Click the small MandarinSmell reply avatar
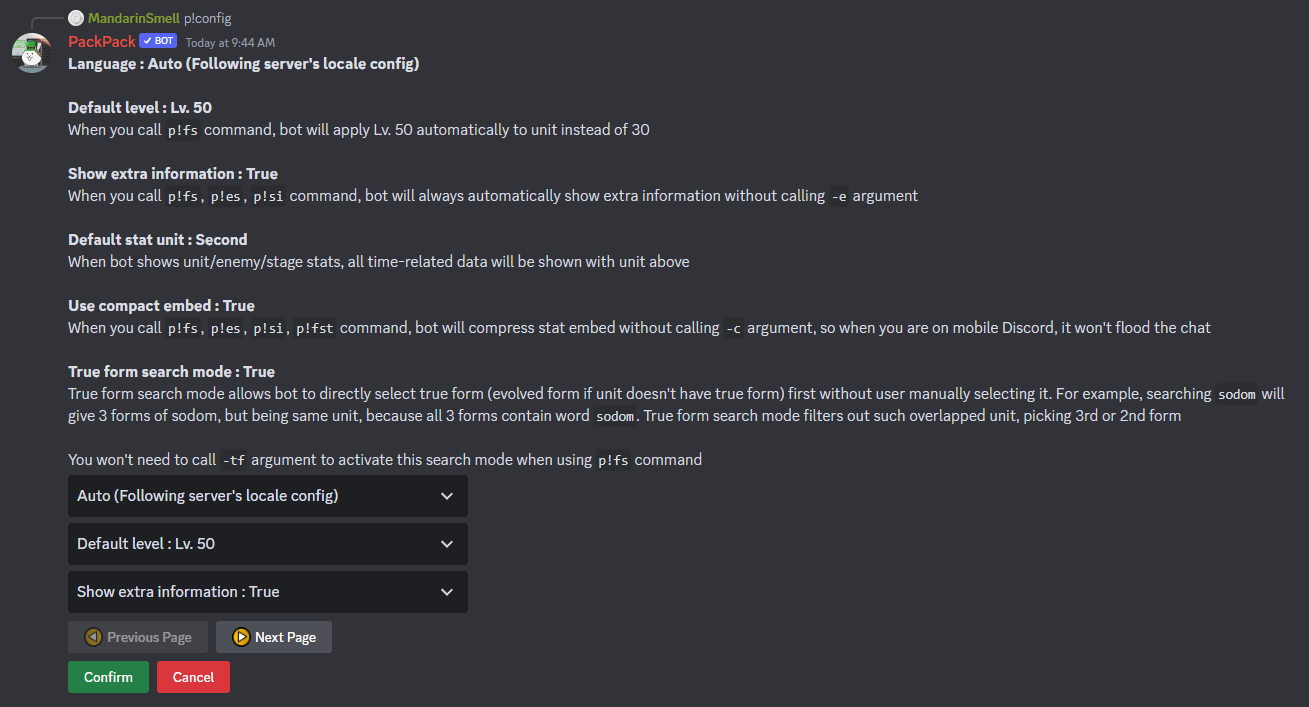The width and height of the screenshot is (1309, 707). [x=76, y=18]
